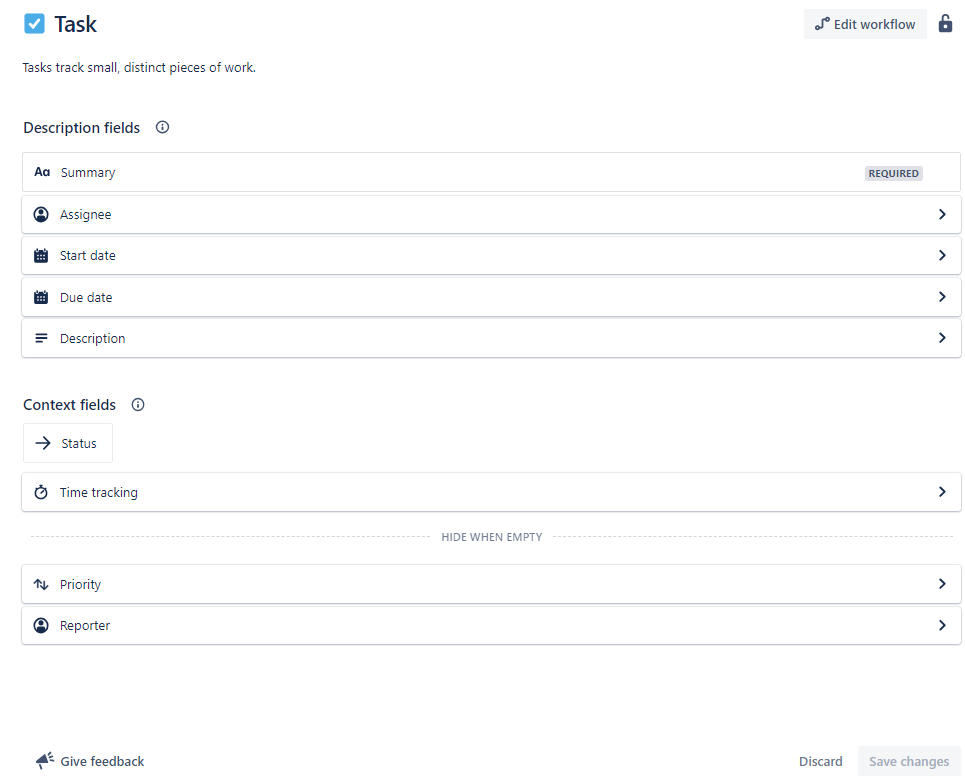The image size is (965, 783).
Task: Expand the Description field chevron
Action: (x=942, y=338)
